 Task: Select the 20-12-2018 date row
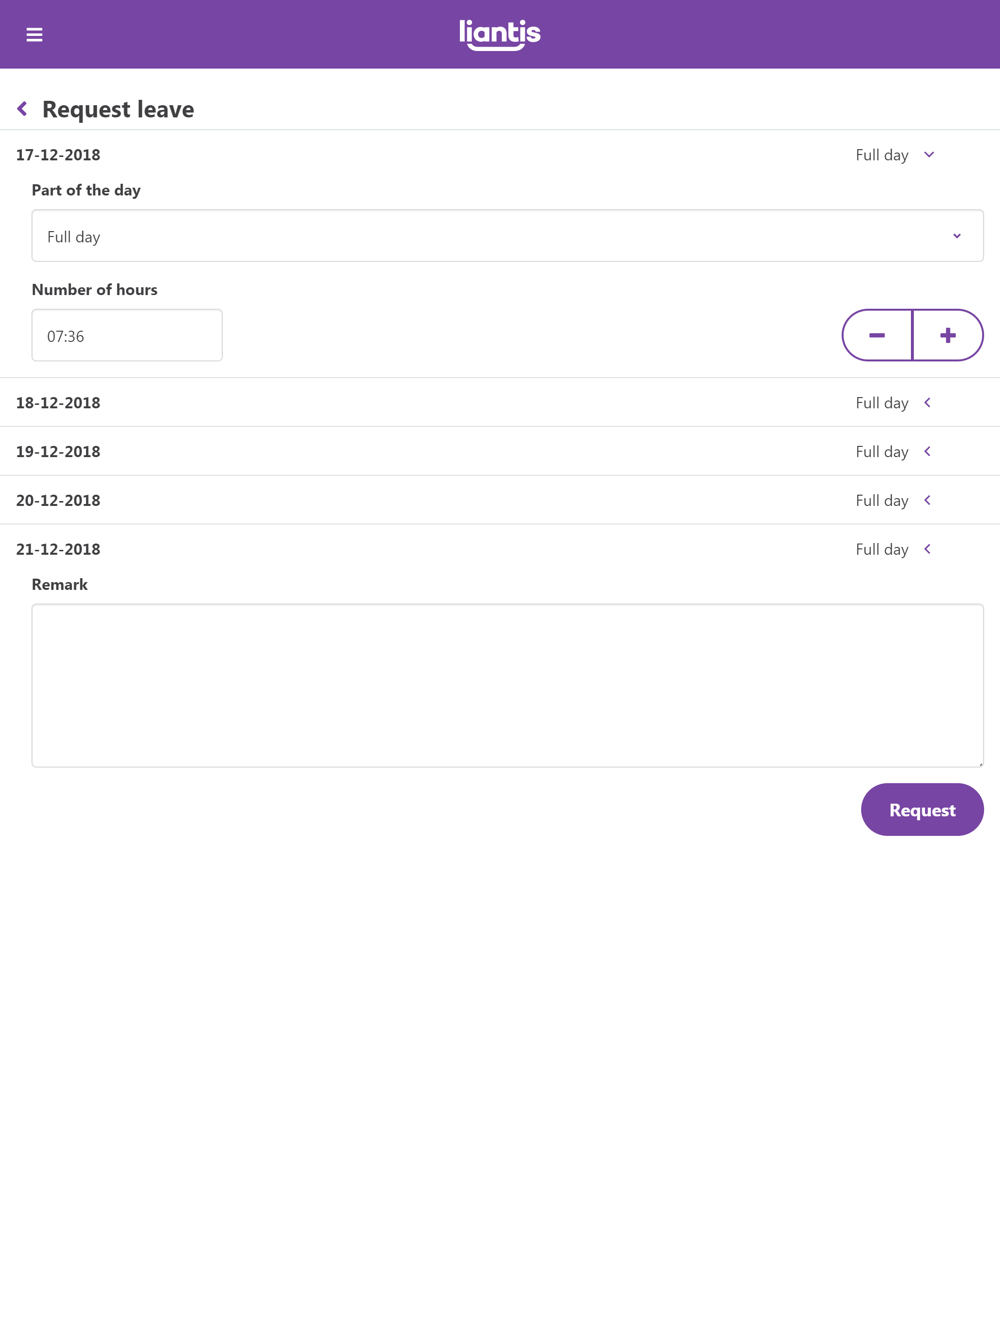coord(58,500)
